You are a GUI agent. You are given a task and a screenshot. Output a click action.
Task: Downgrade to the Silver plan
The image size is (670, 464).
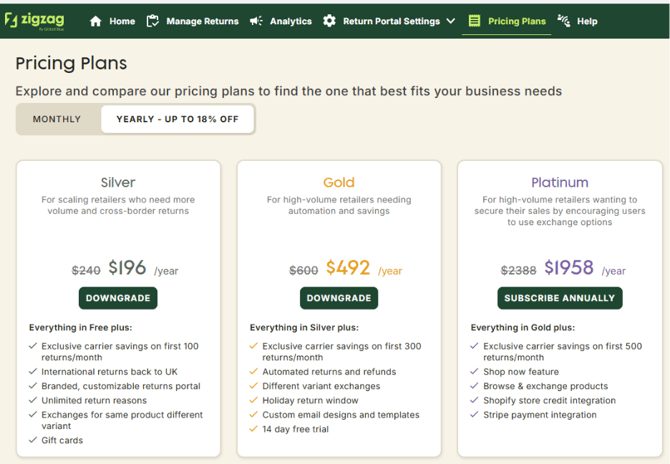pos(118,298)
